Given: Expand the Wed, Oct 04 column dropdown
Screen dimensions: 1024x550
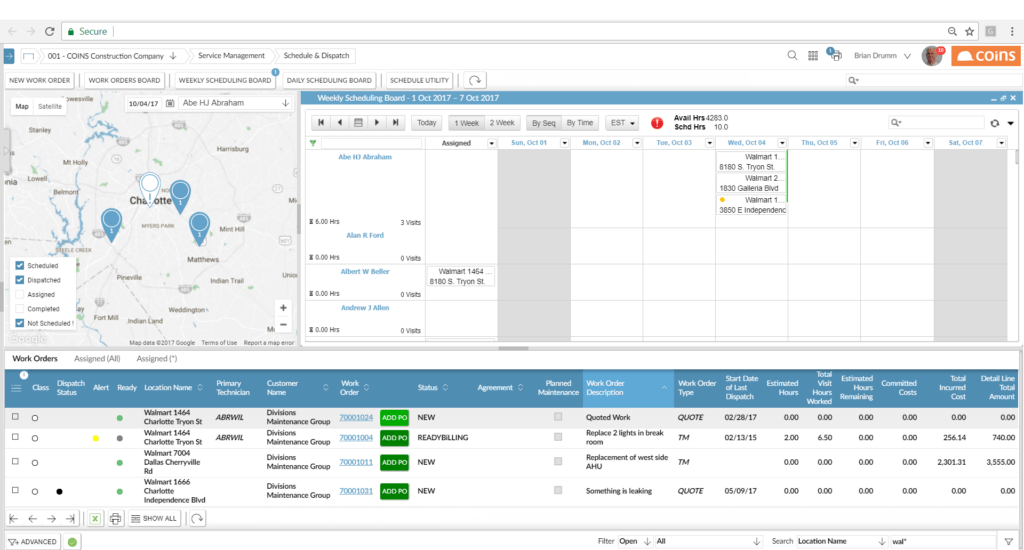Looking at the screenshot, I should (x=782, y=143).
